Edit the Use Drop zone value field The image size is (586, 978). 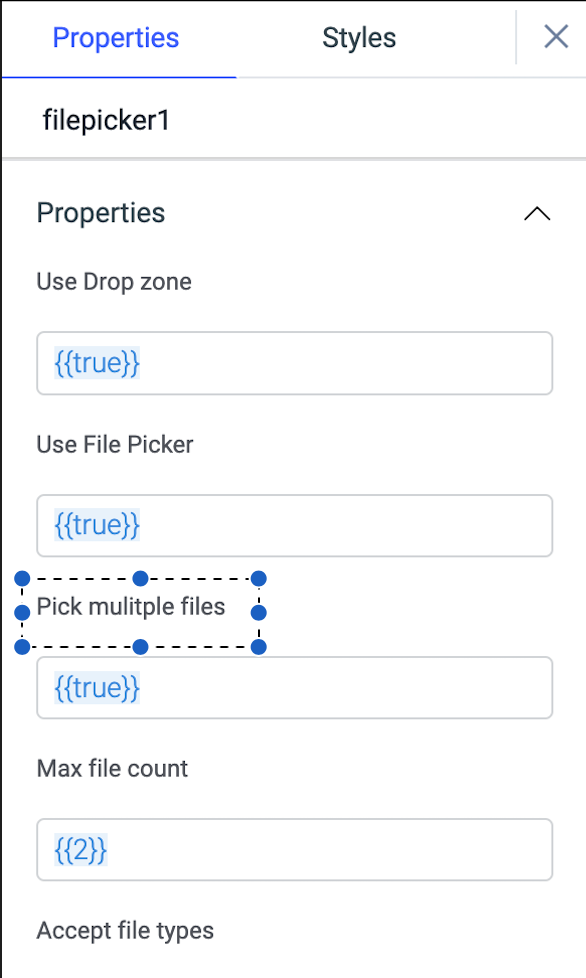(x=294, y=363)
